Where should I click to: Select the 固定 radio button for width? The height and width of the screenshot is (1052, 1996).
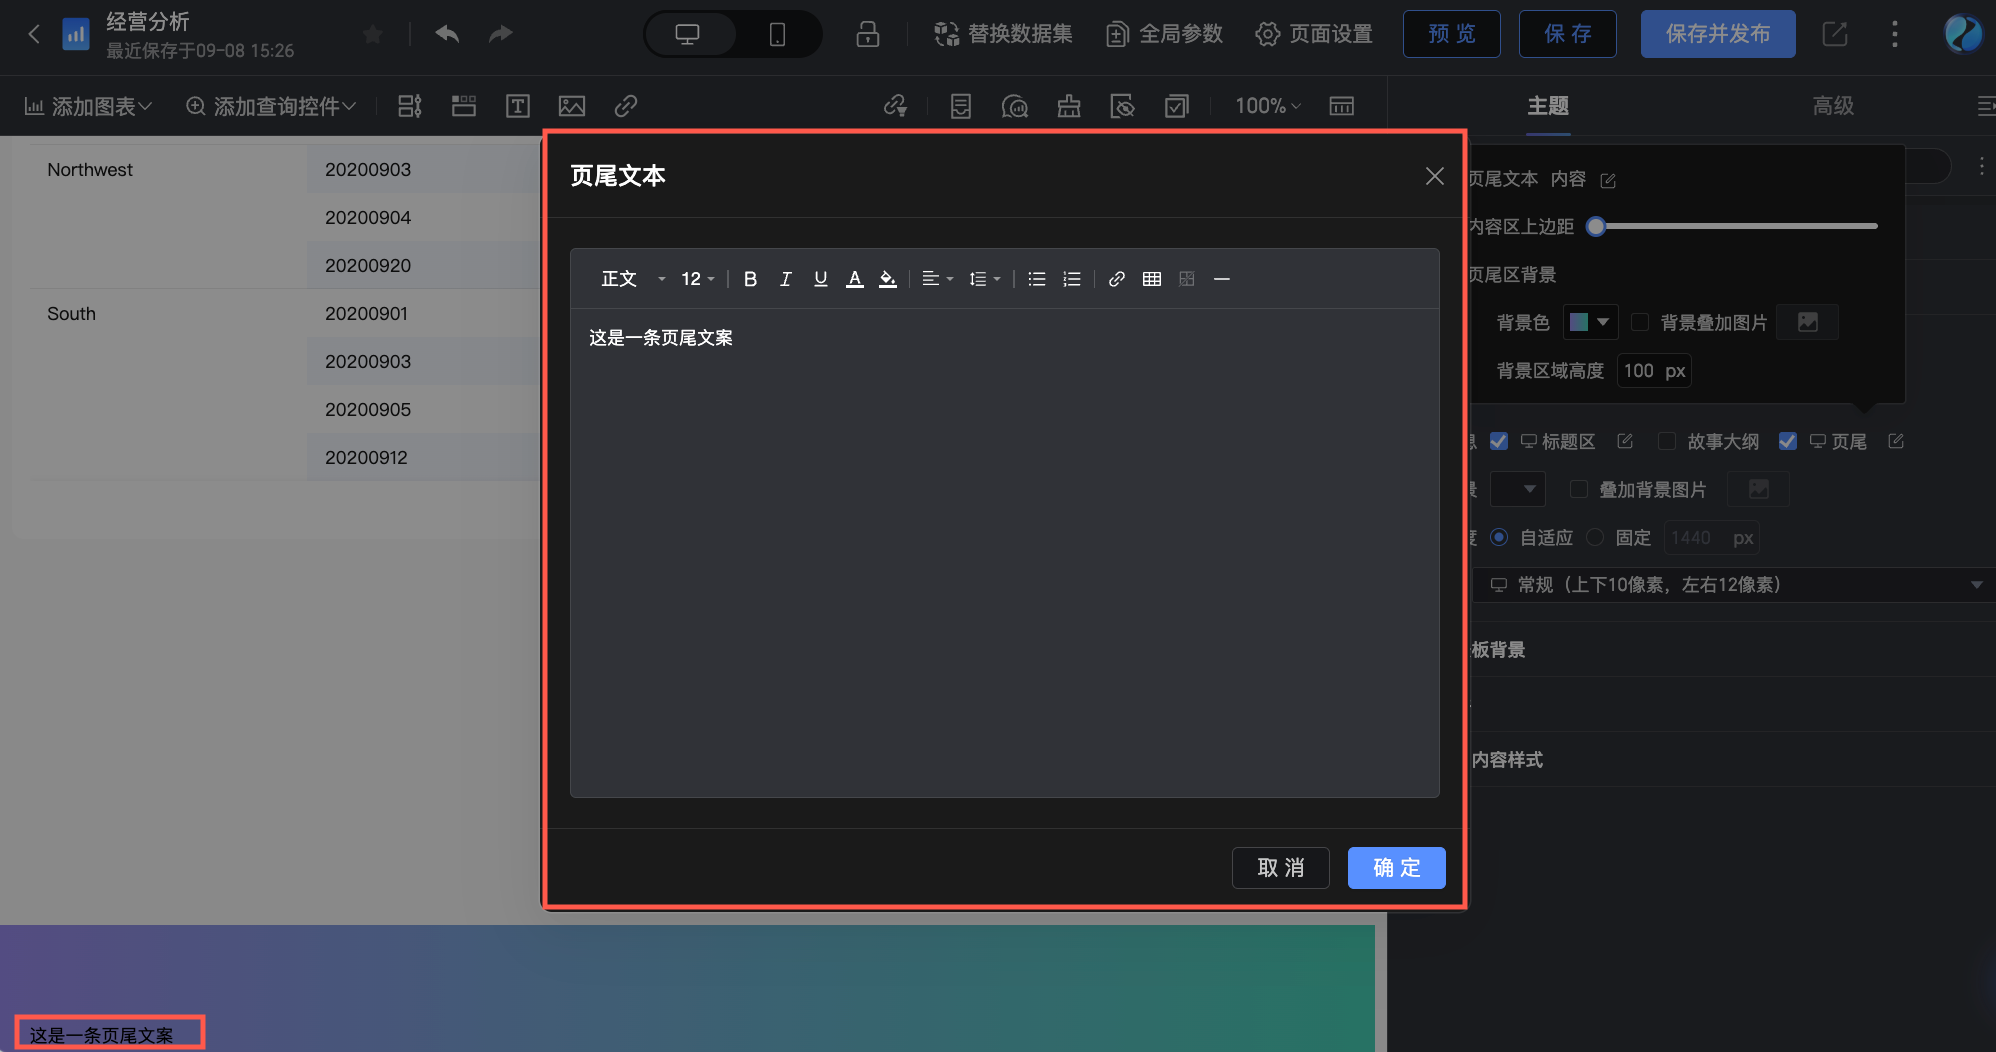pos(1595,537)
